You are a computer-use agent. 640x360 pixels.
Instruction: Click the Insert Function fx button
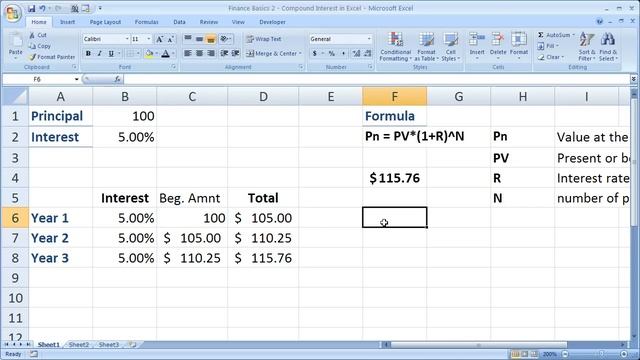tap(117, 79)
